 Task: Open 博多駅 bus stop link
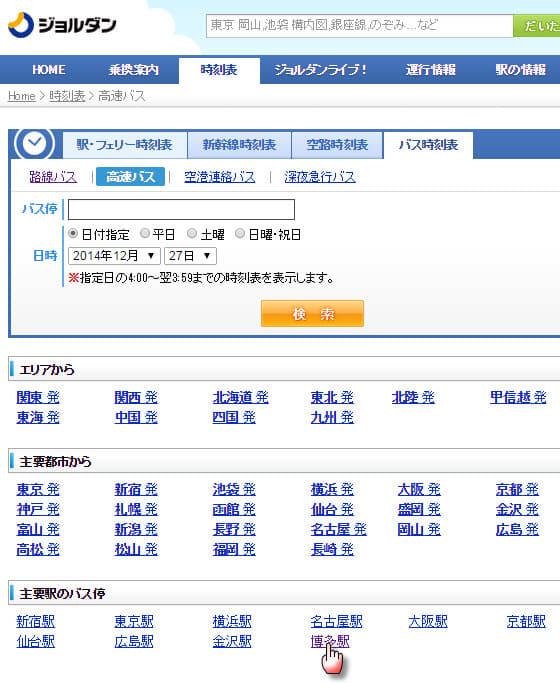click(x=330, y=642)
